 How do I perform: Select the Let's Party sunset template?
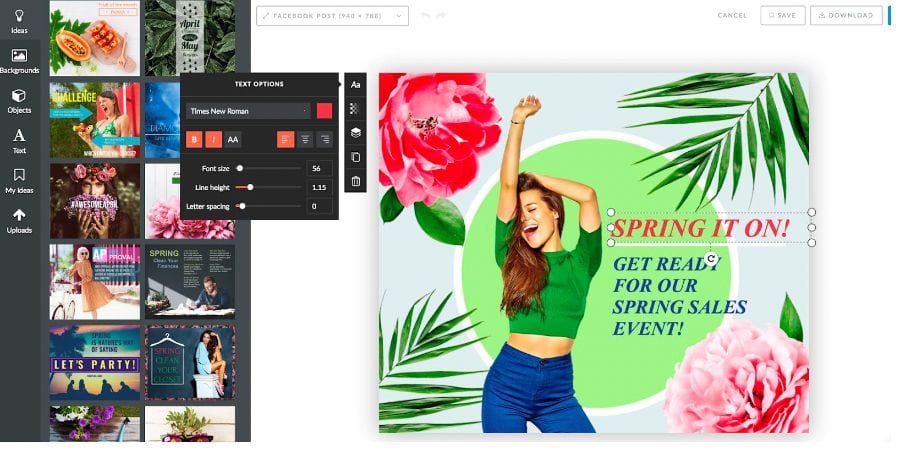pos(95,362)
